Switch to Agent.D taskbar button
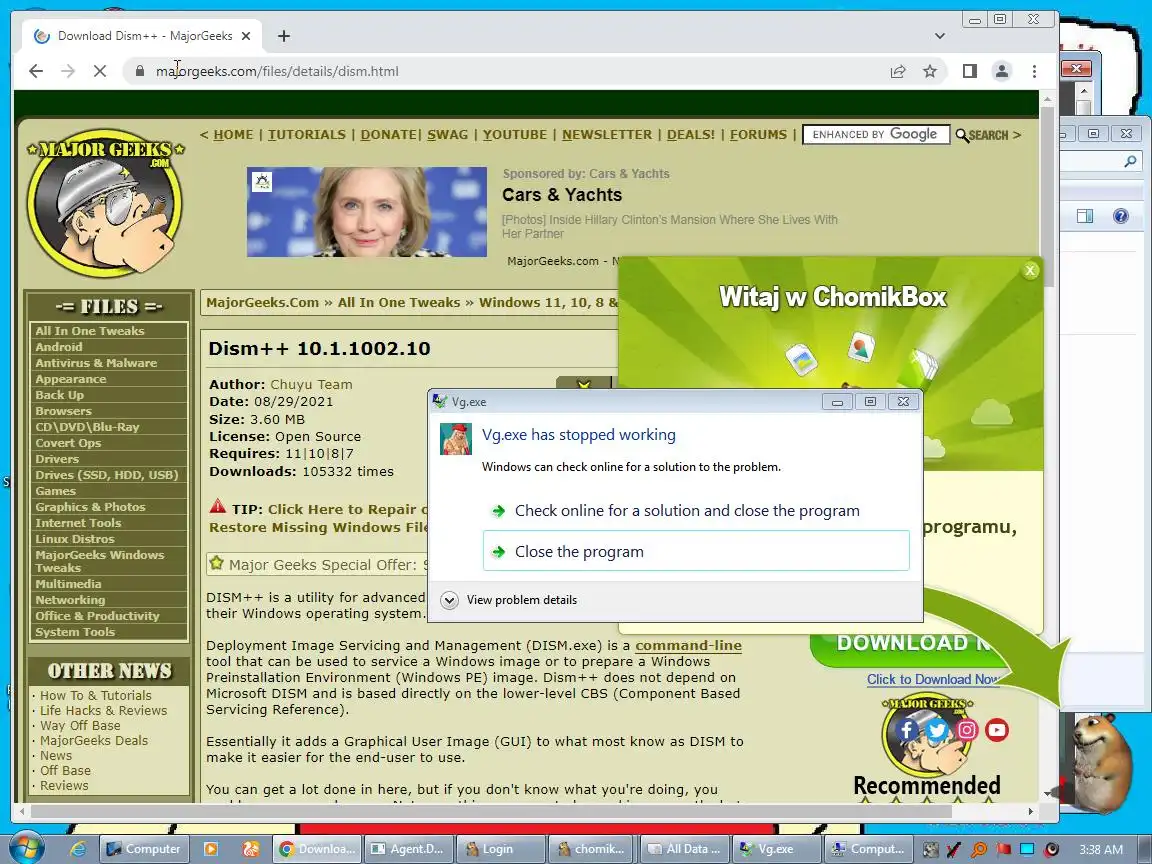The height and width of the screenshot is (864, 1152). point(409,849)
